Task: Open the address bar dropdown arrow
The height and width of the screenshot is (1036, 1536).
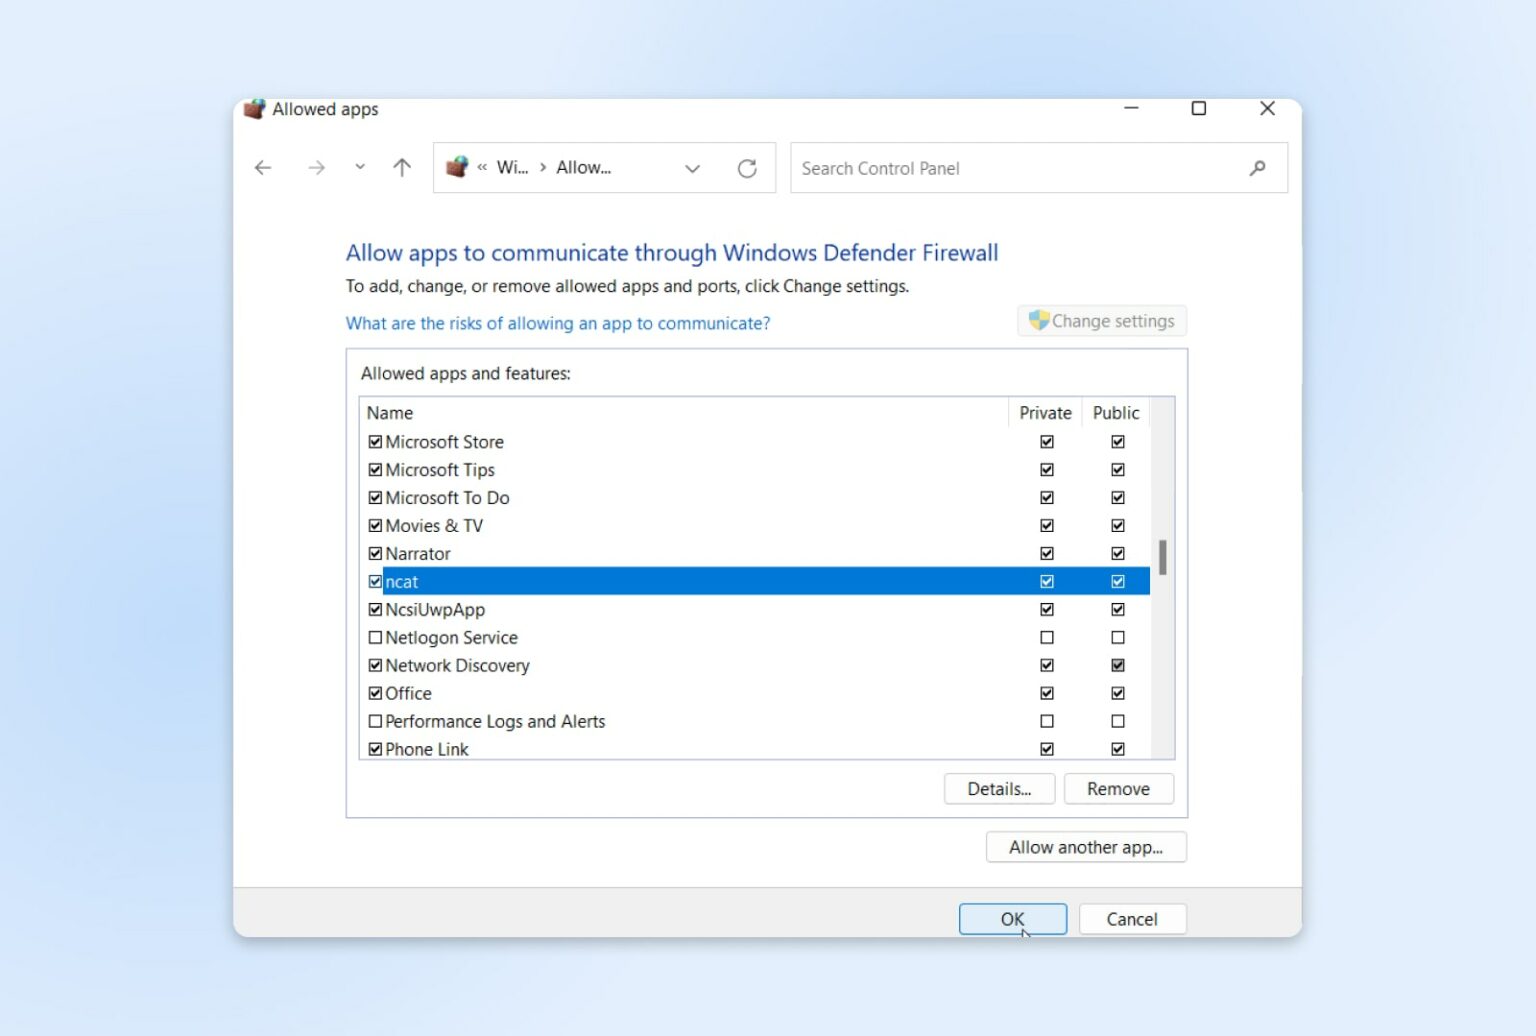Action: [x=692, y=168]
